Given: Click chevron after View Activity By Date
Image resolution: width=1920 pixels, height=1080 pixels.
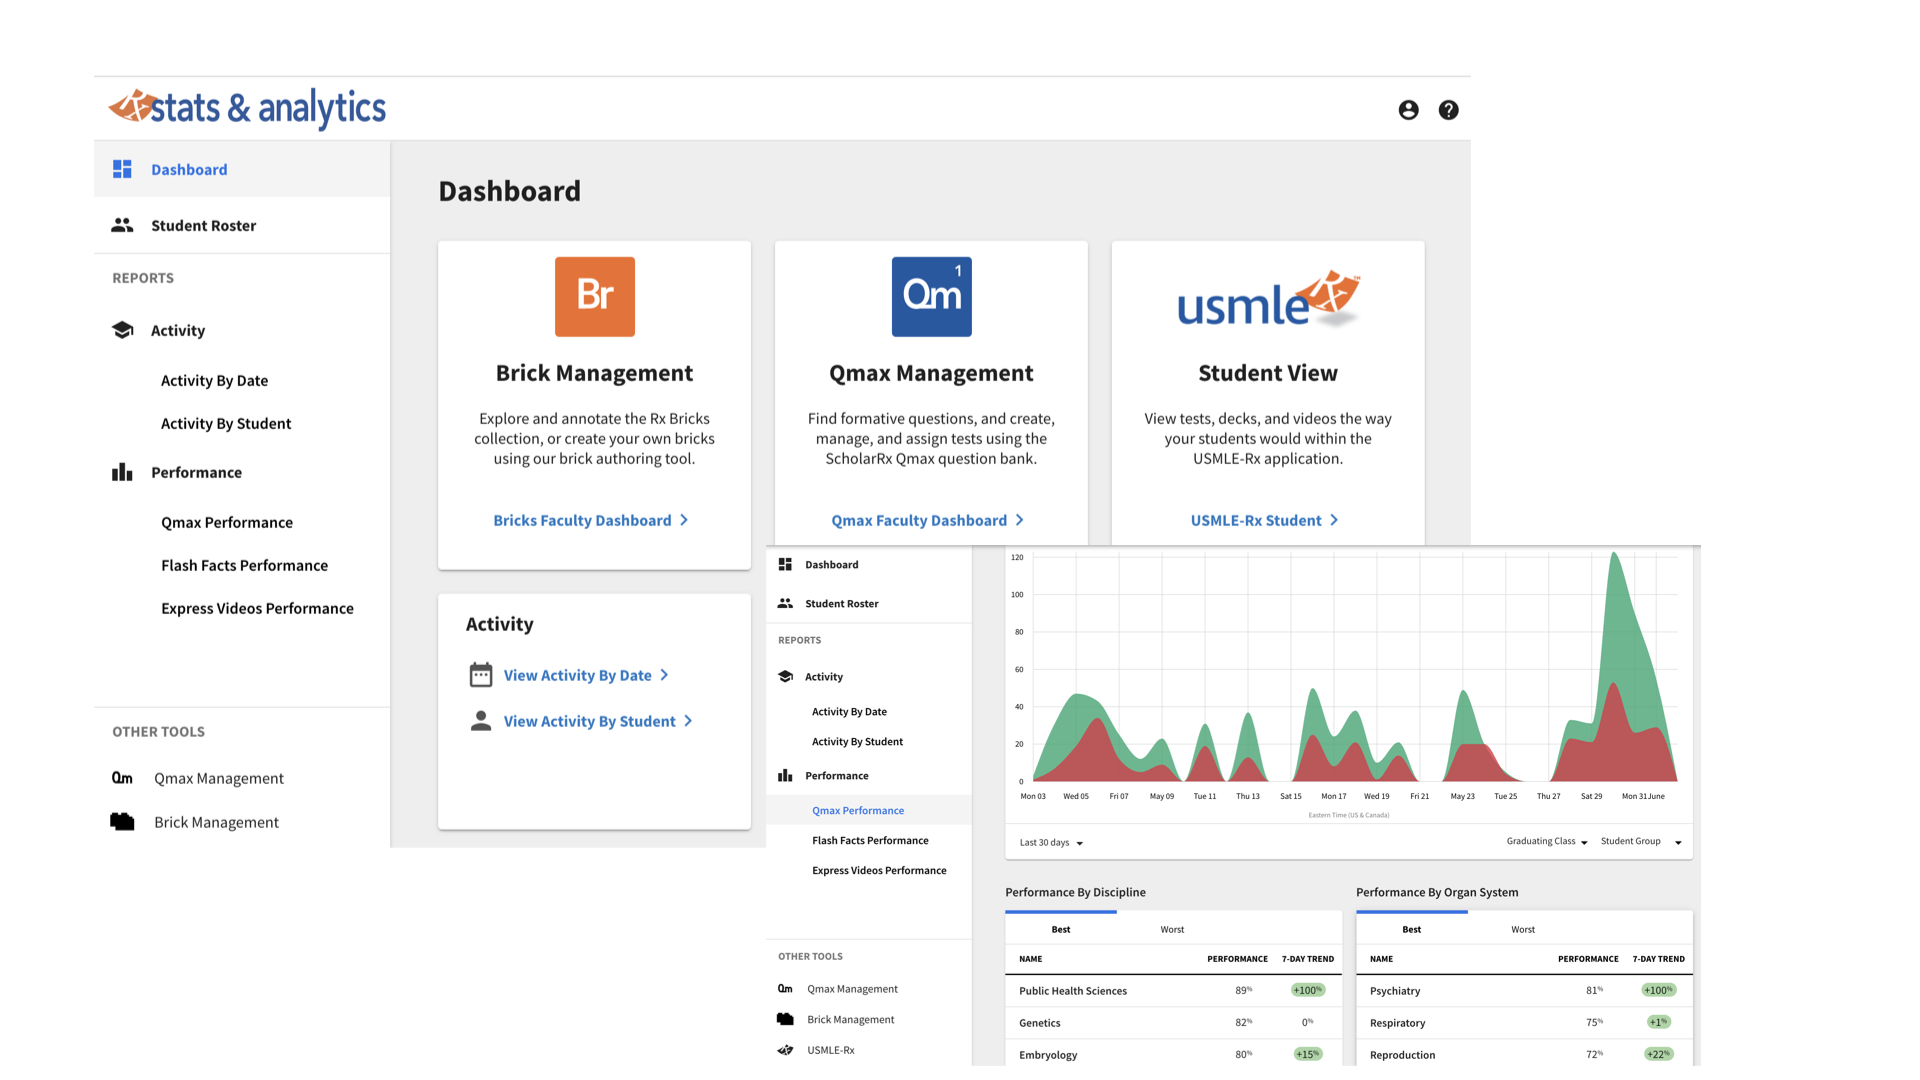Looking at the screenshot, I should [664, 675].
